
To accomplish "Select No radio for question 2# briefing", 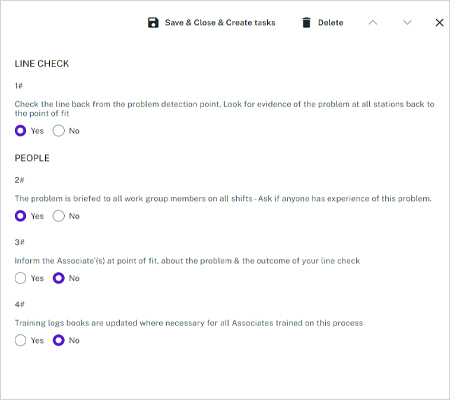I will 58,216.
